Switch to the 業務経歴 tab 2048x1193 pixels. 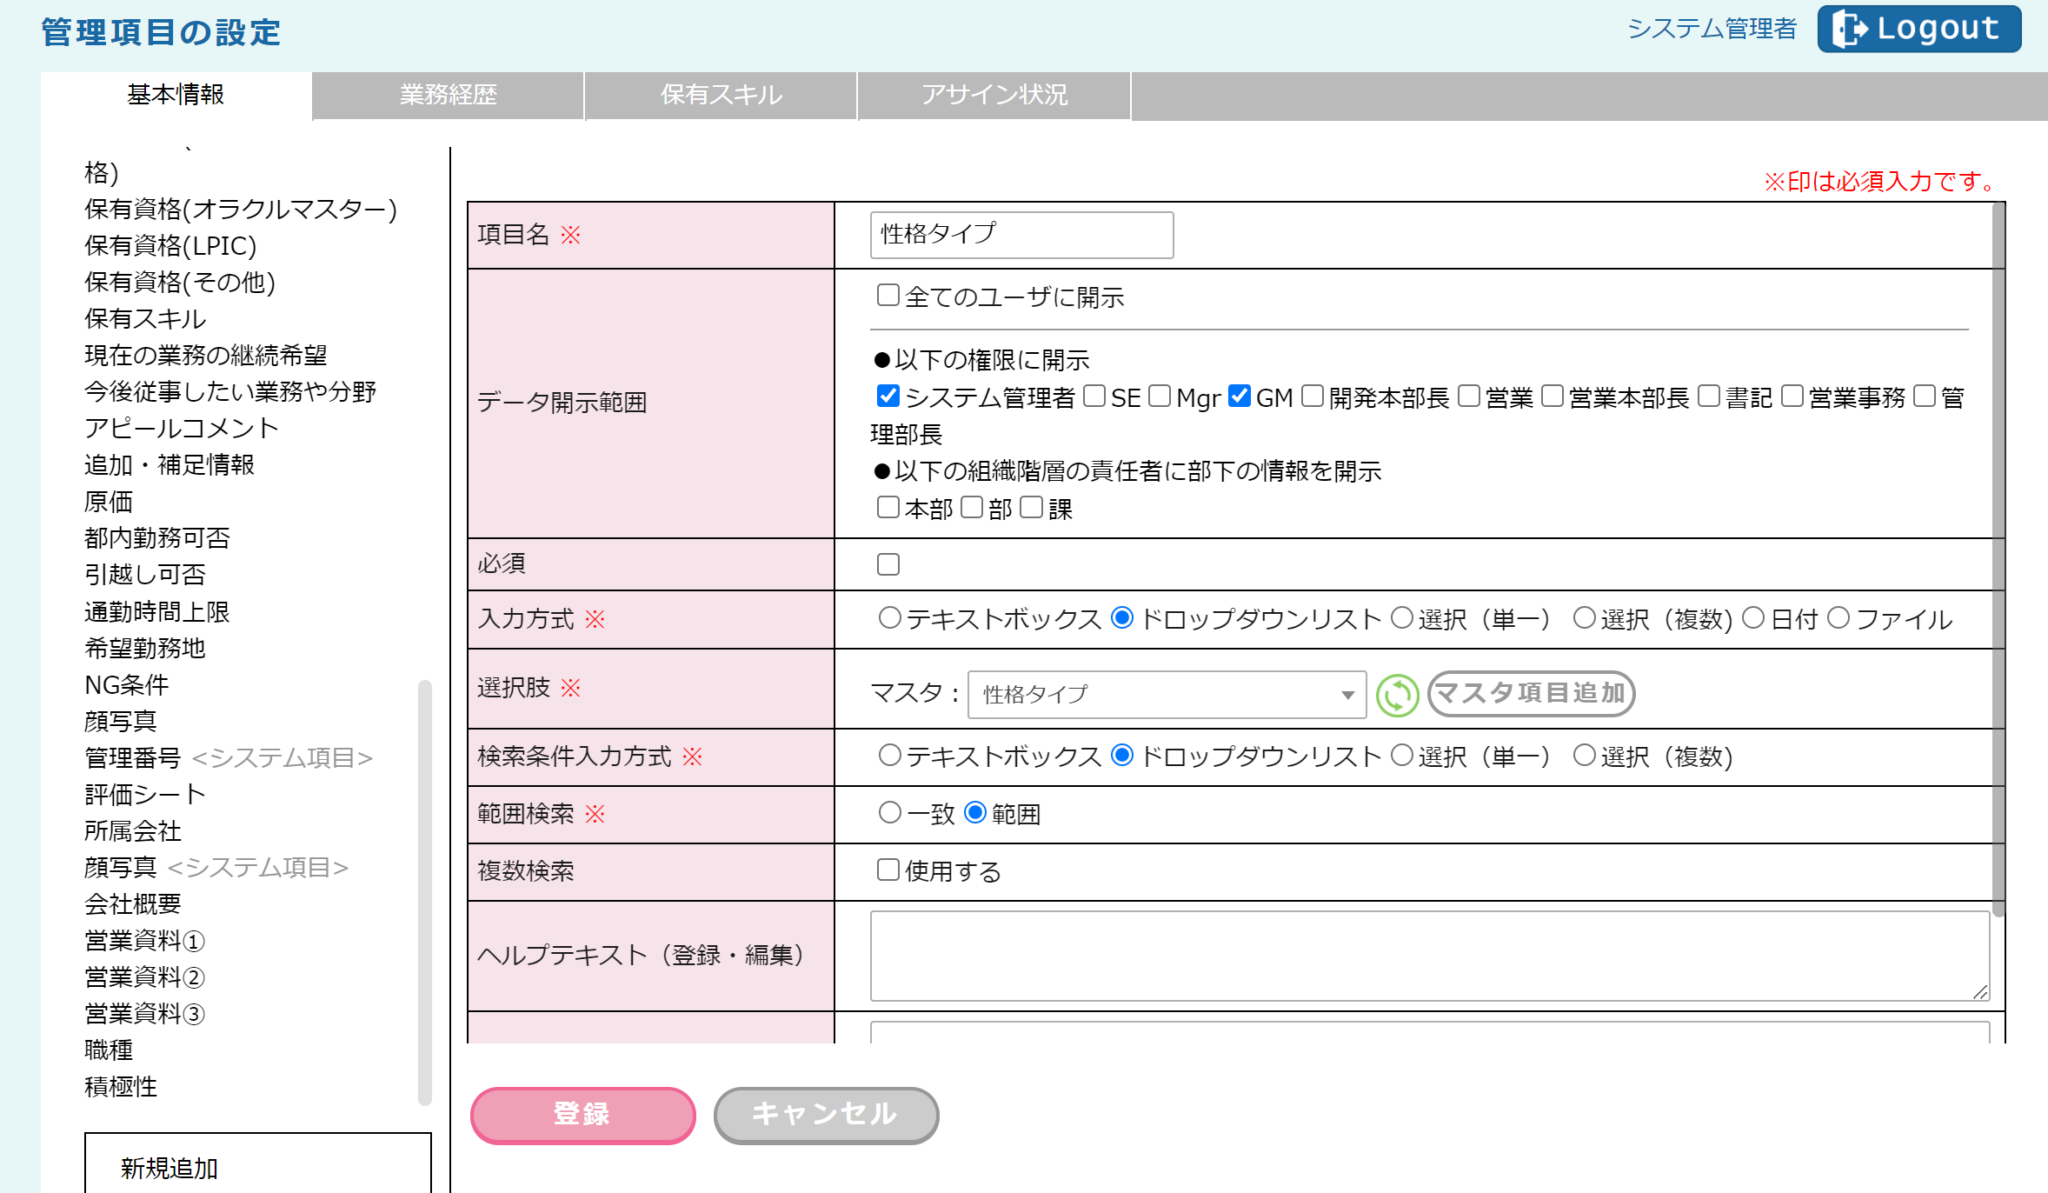[448, 95]
